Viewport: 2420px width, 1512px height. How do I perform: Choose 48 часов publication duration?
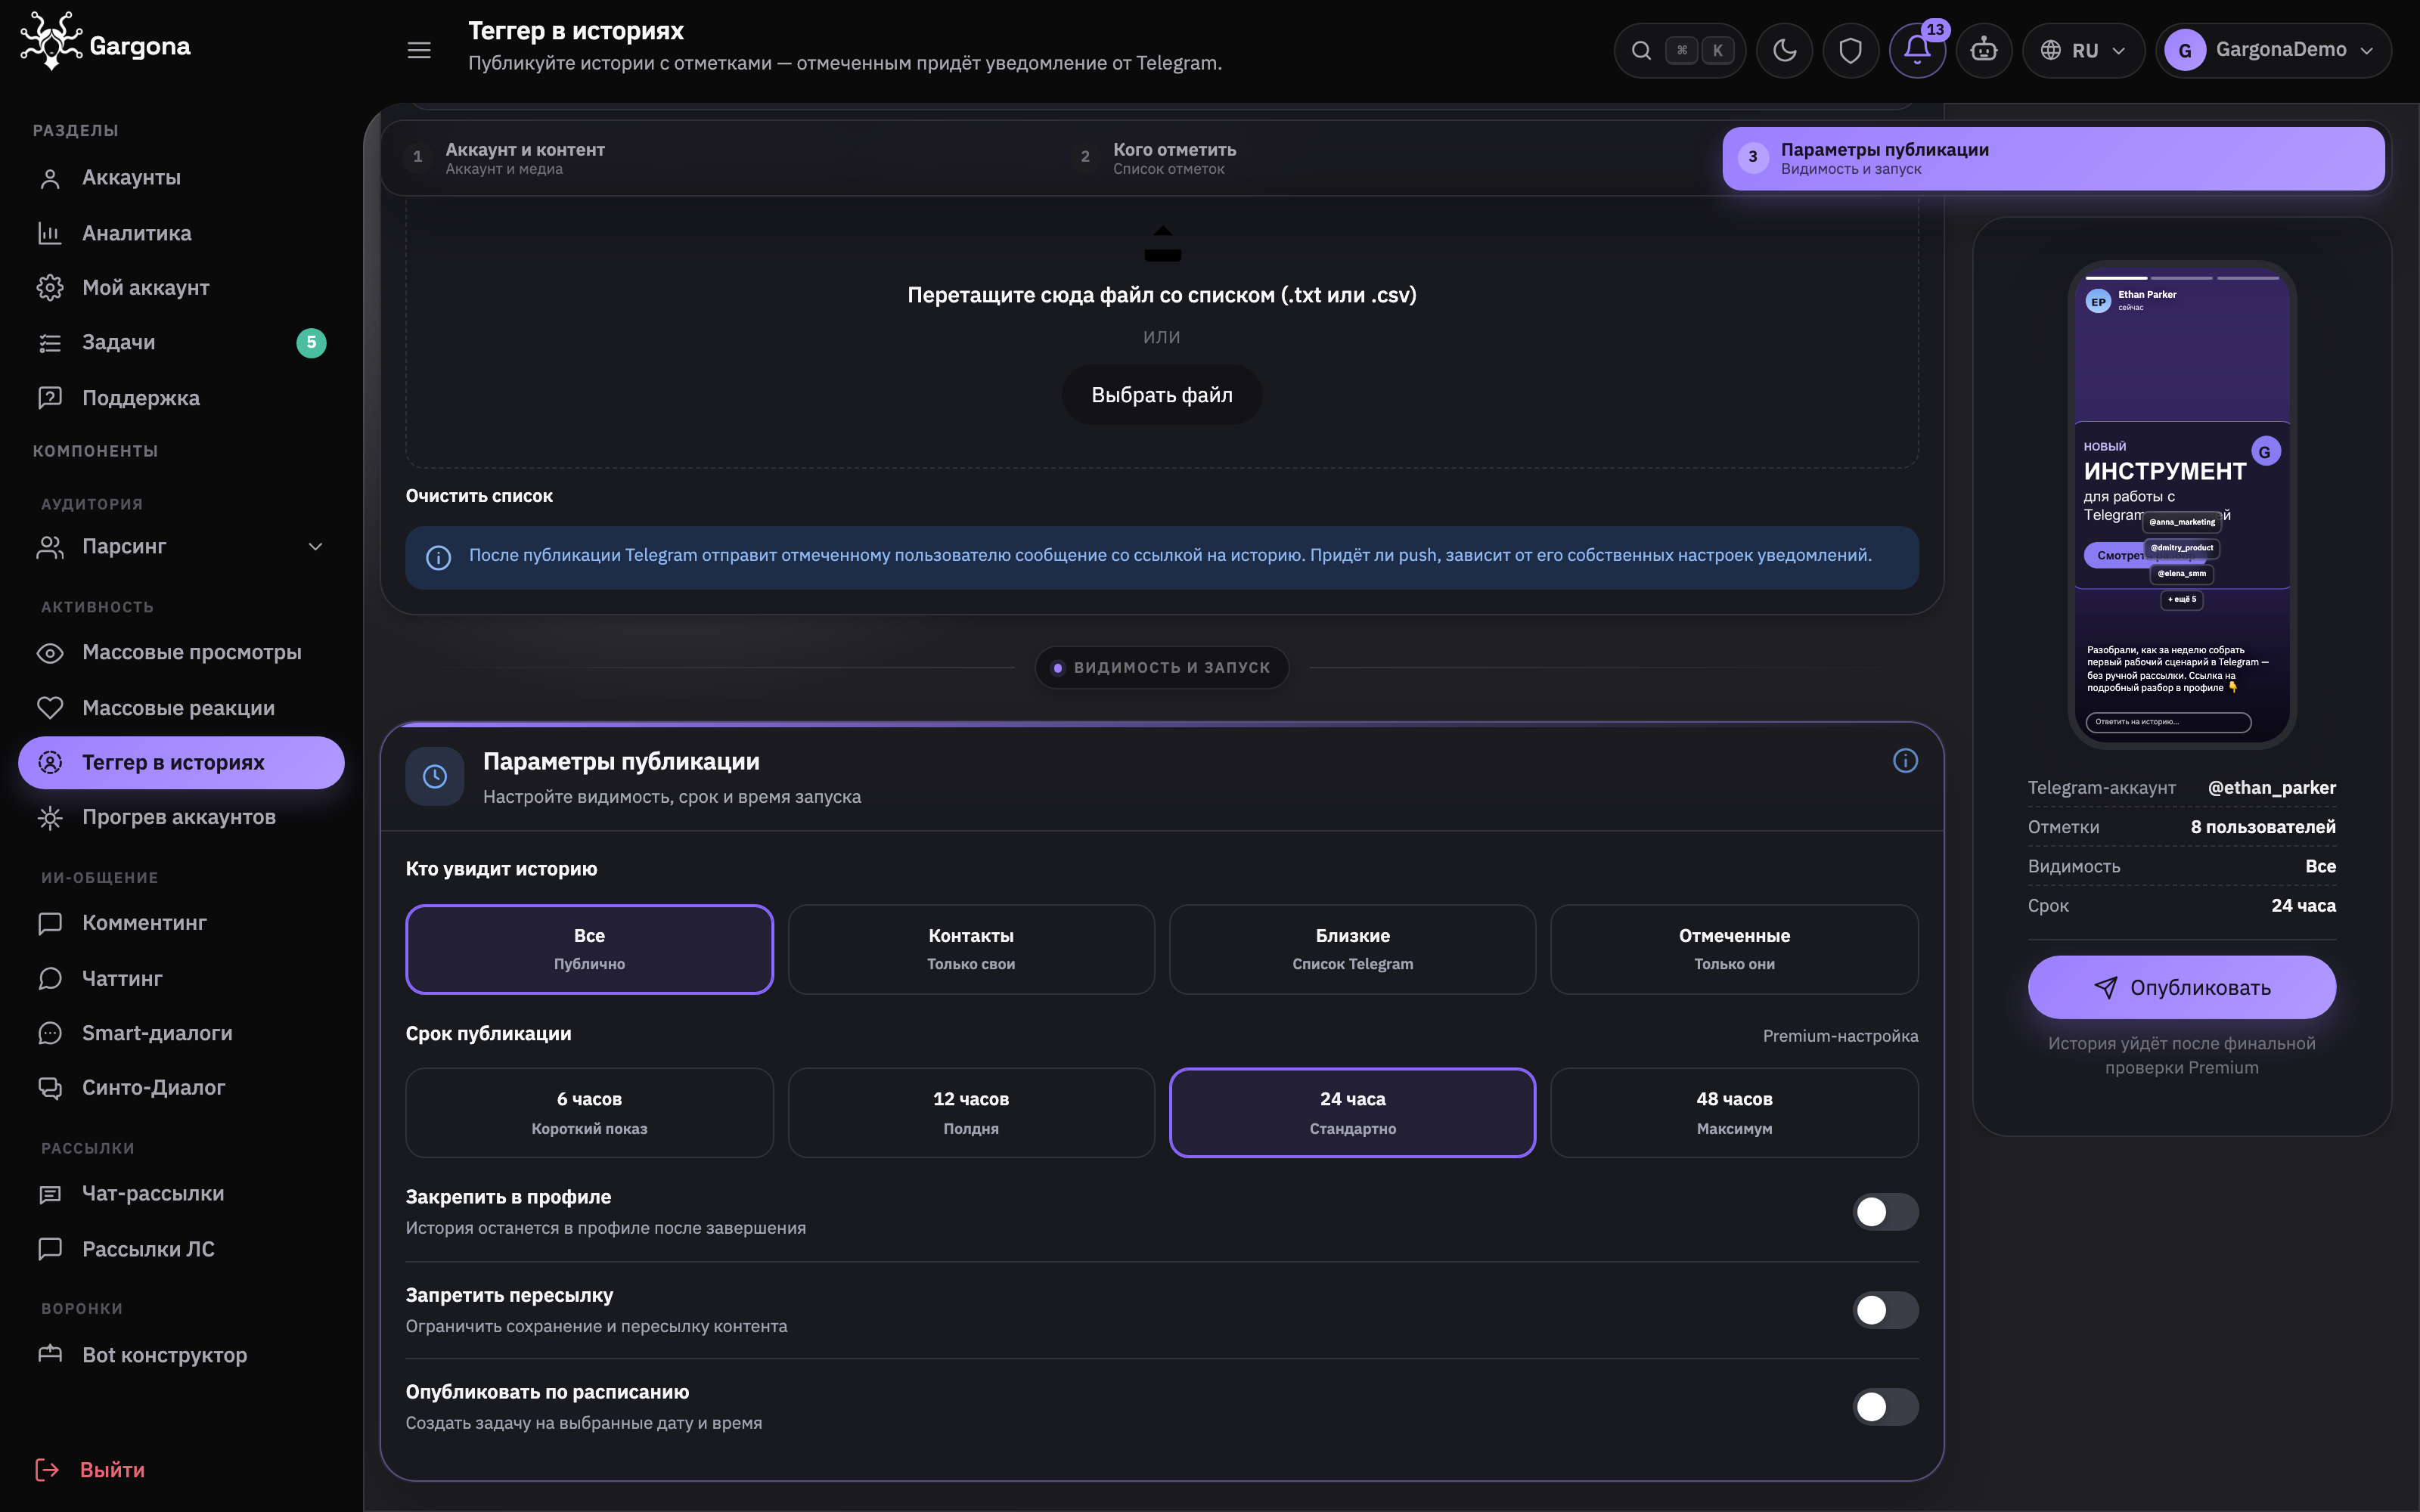[x=1734, y=1113]
